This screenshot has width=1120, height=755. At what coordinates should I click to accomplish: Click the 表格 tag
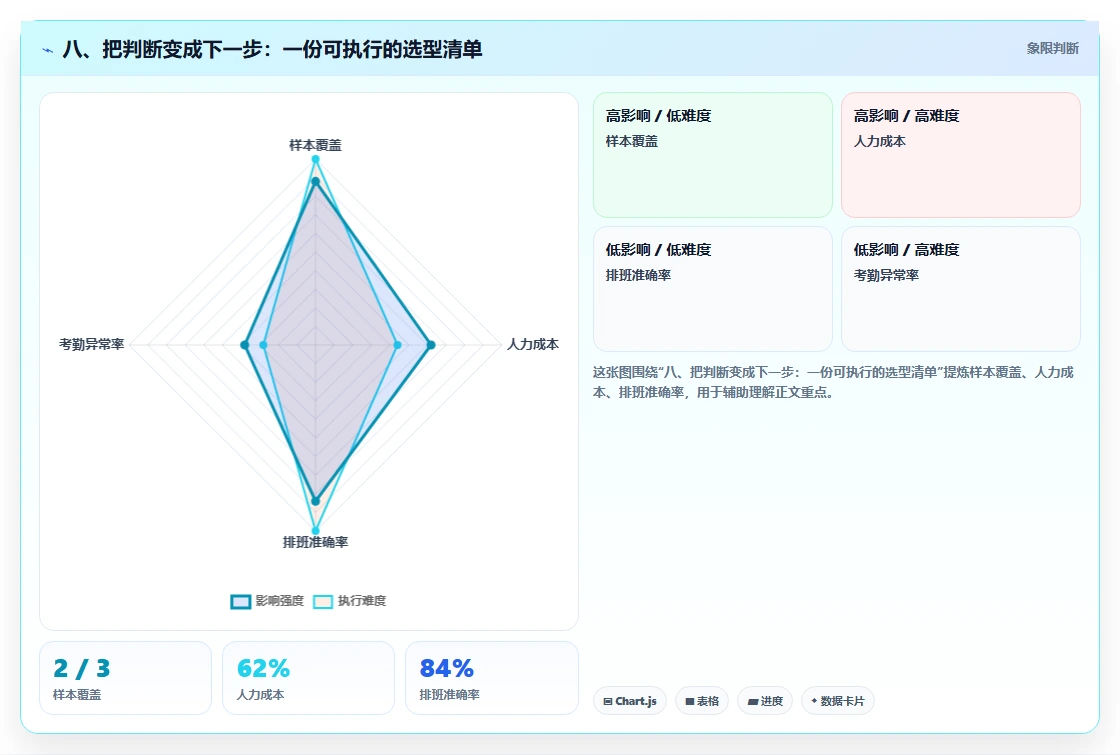tap(702, 701)
